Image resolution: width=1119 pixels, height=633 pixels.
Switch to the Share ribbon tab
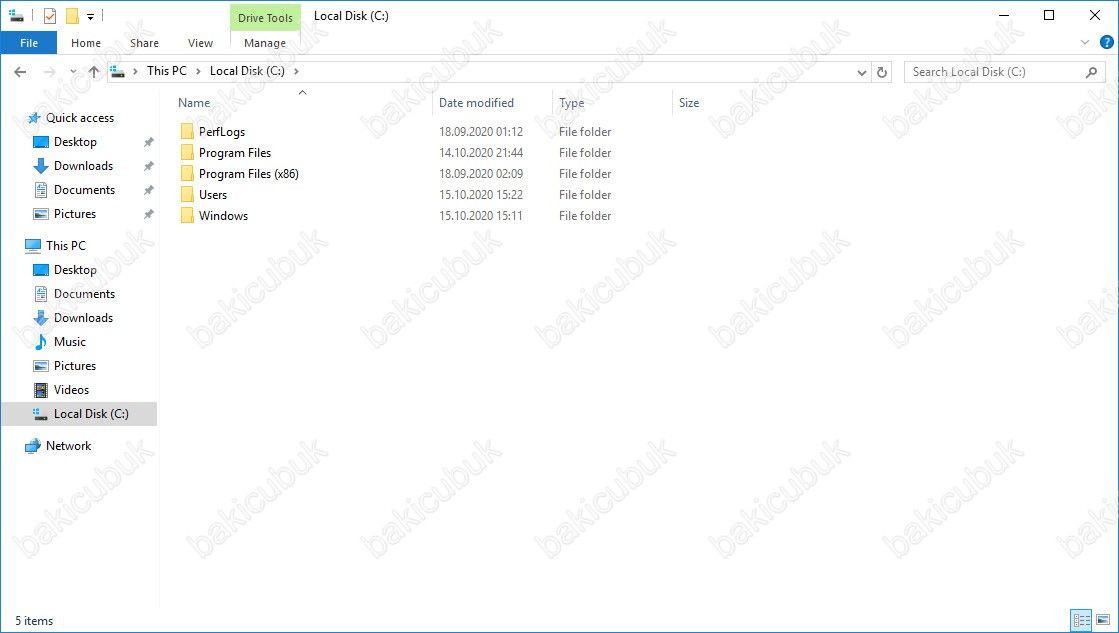tap(144, 43)
